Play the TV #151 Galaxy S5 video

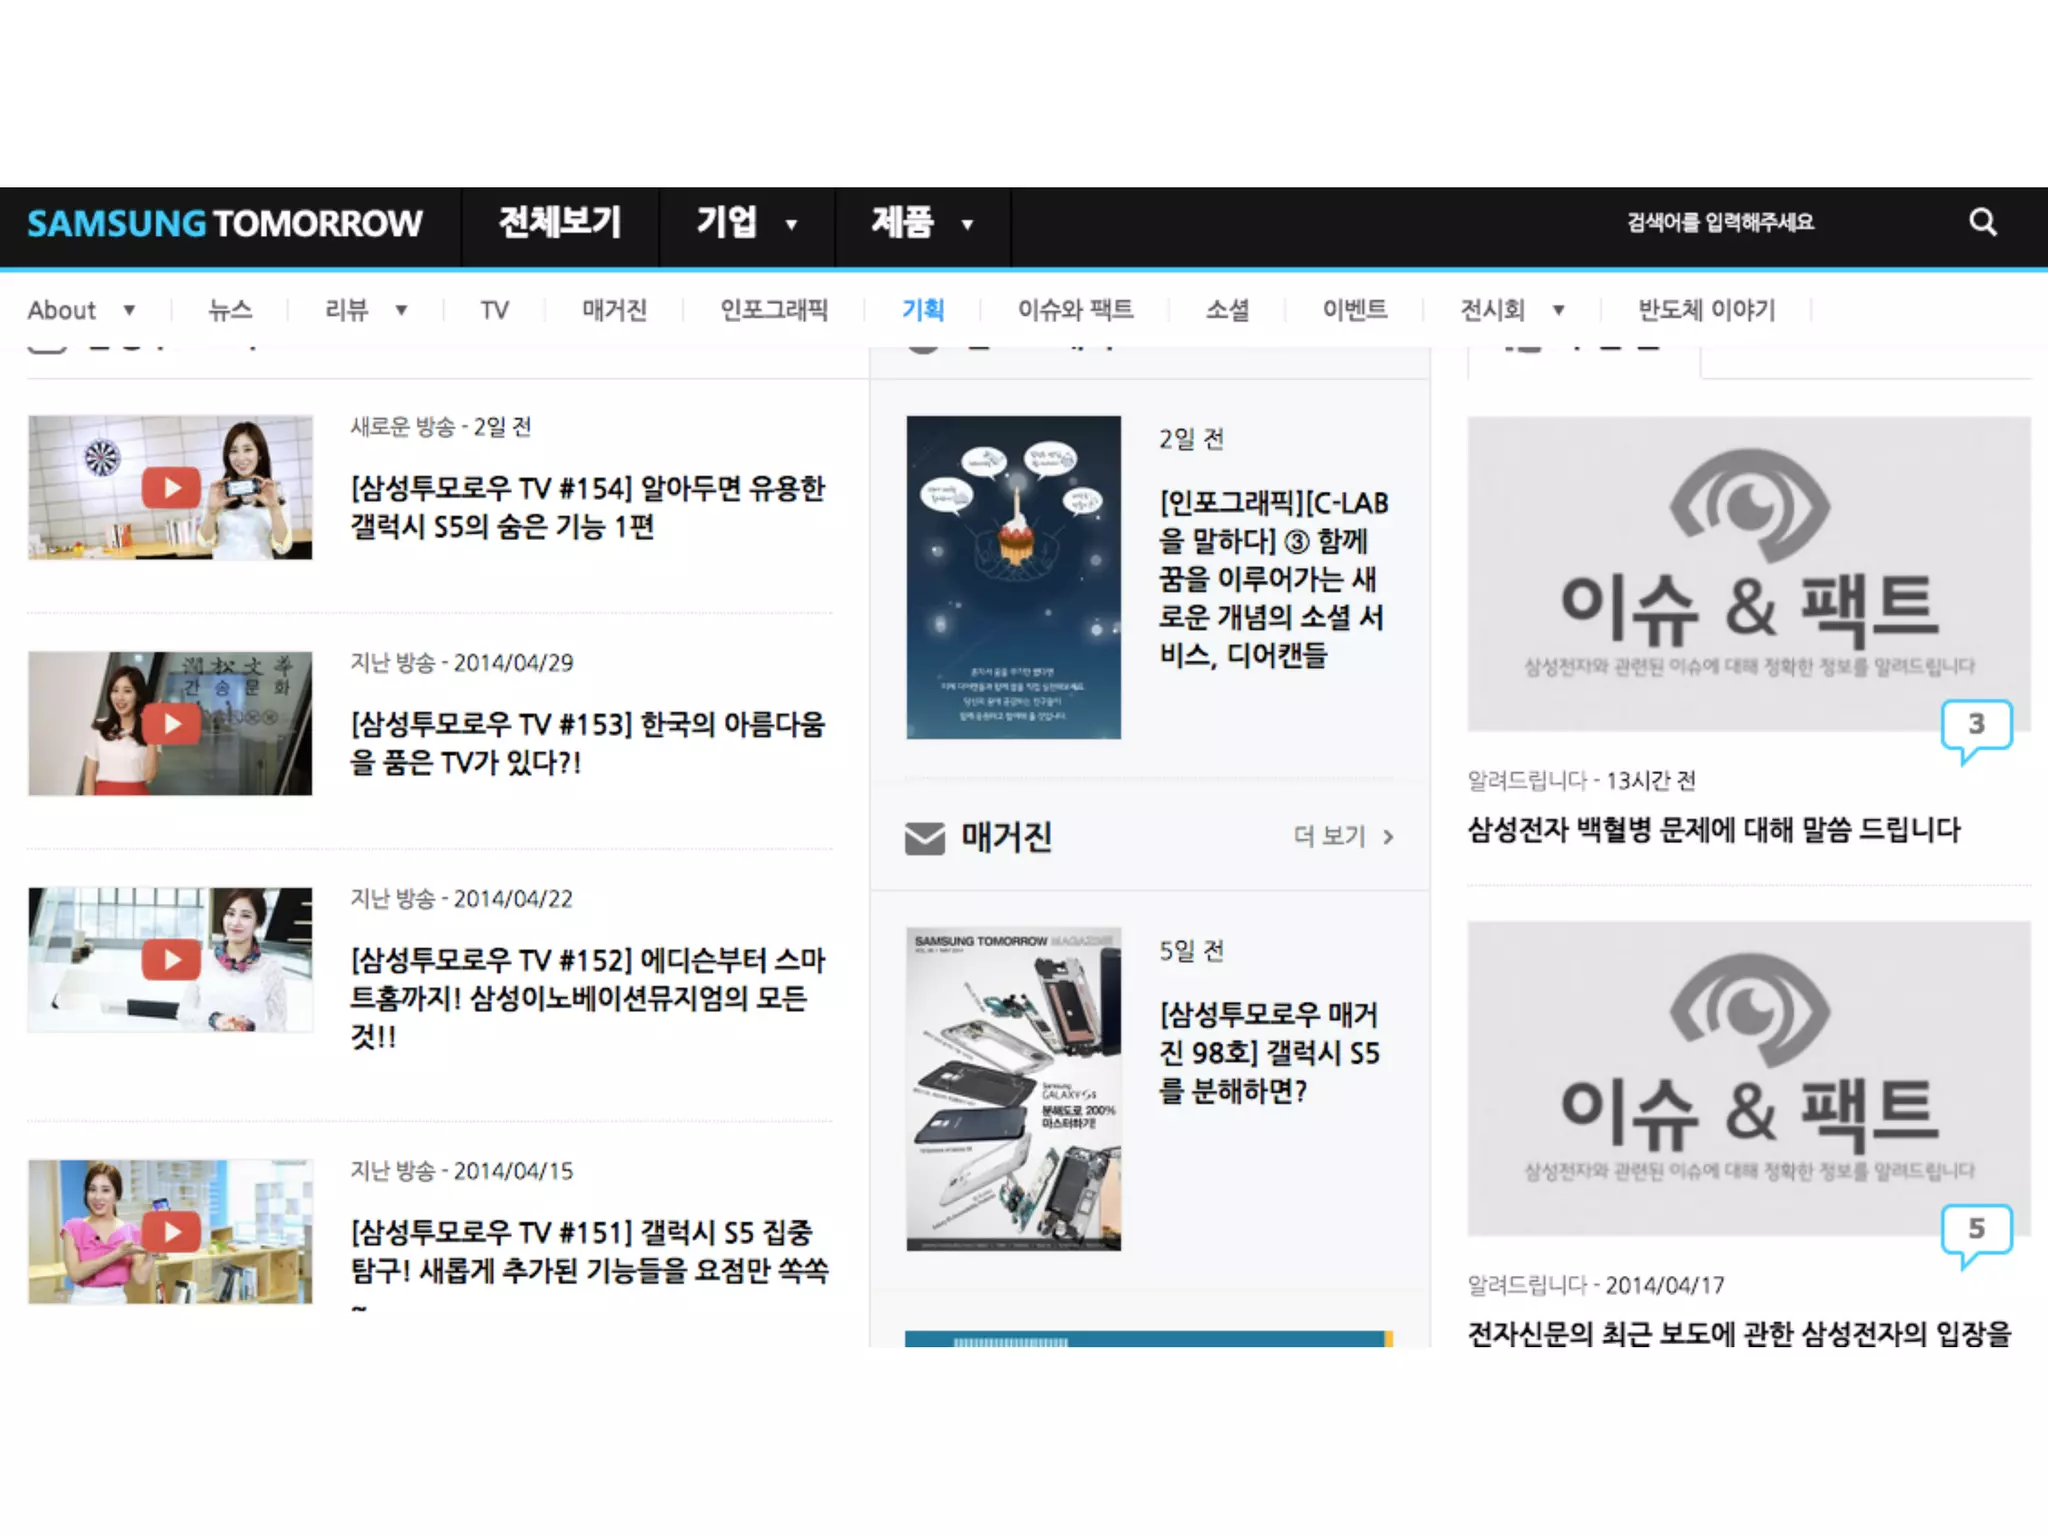click(x=171, y=1232)
